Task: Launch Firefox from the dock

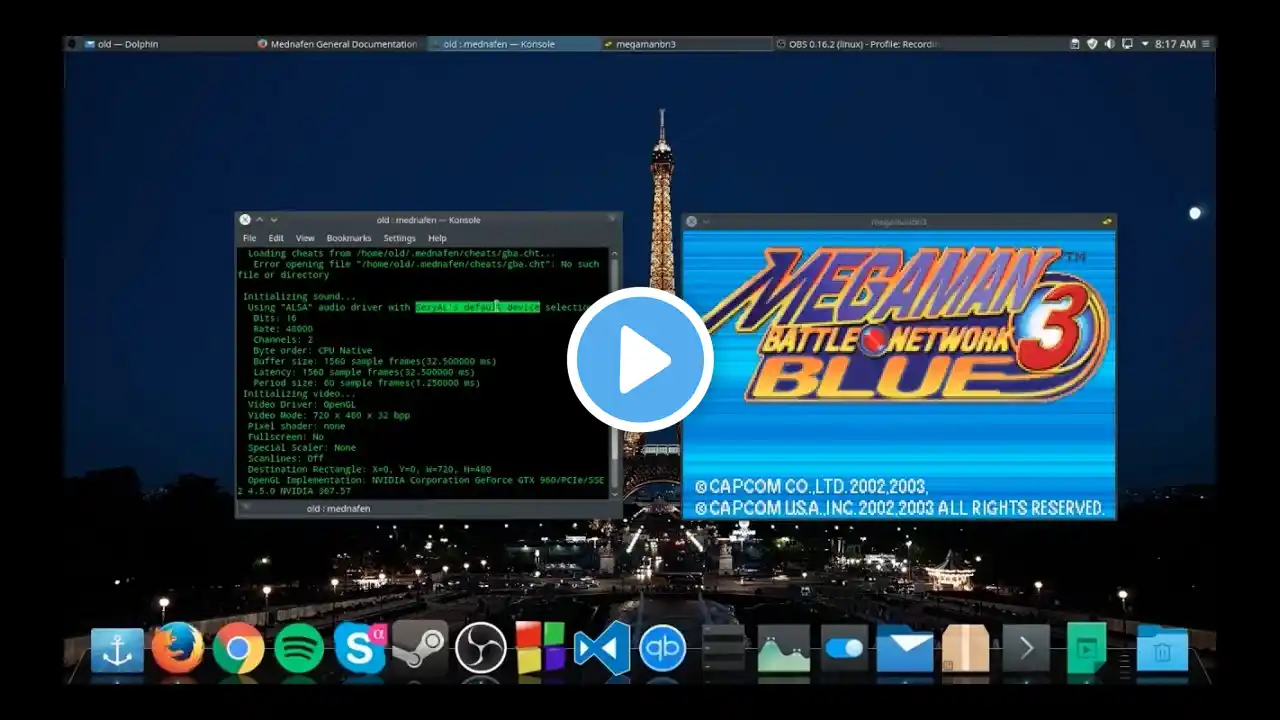Action: (178, 649)
